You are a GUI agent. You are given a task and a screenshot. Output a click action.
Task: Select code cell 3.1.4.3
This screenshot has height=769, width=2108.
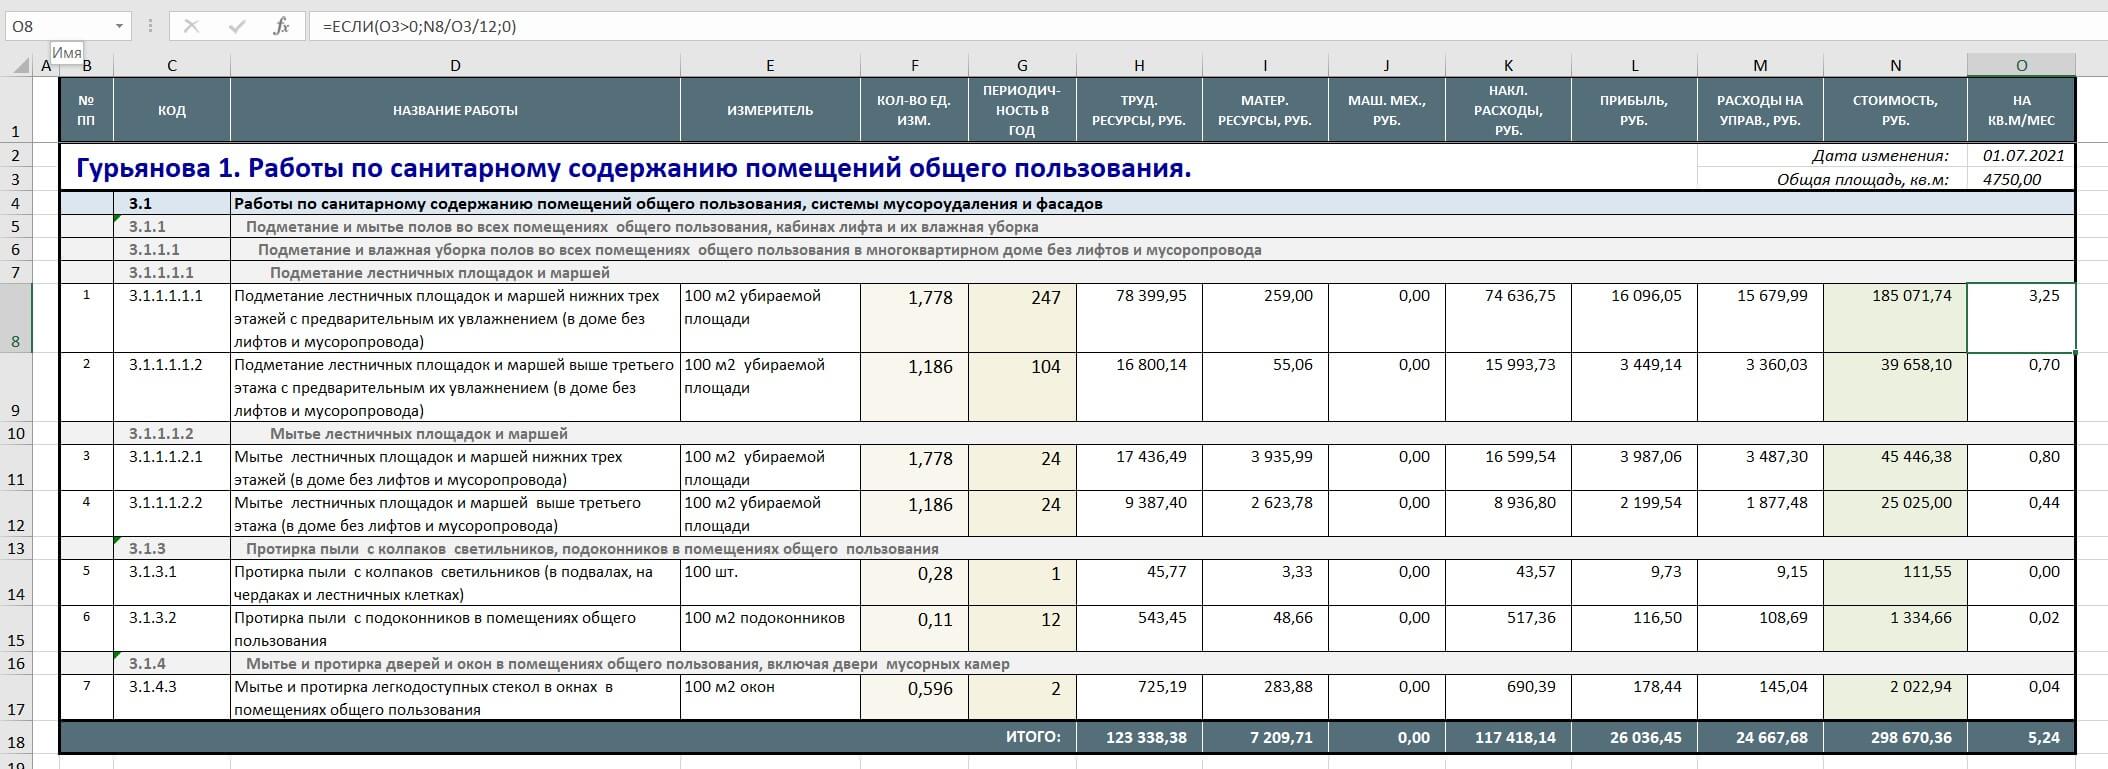172,698
